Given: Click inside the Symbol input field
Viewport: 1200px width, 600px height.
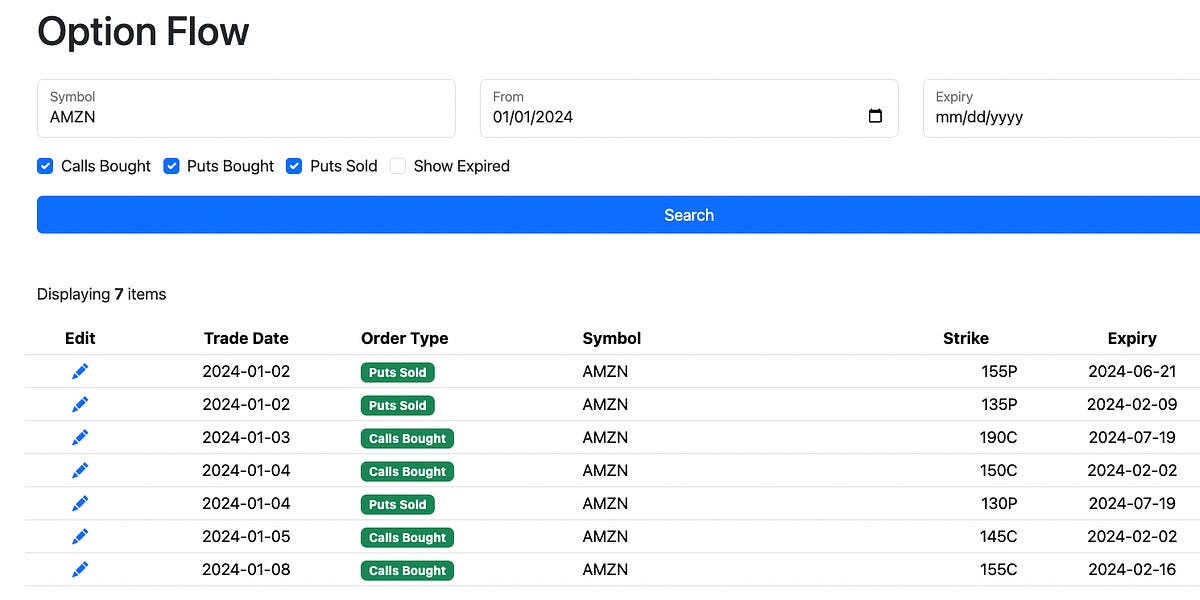Looking at the screenshot, I should tap(246, 116).
